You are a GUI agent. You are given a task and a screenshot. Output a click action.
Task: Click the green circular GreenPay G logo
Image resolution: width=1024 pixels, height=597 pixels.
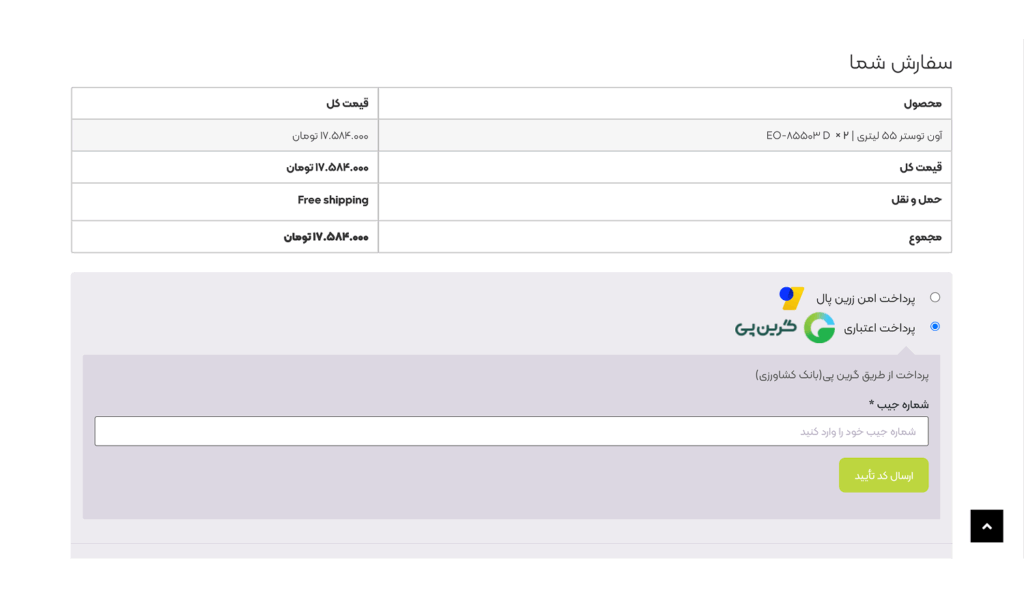click(819, 327)
